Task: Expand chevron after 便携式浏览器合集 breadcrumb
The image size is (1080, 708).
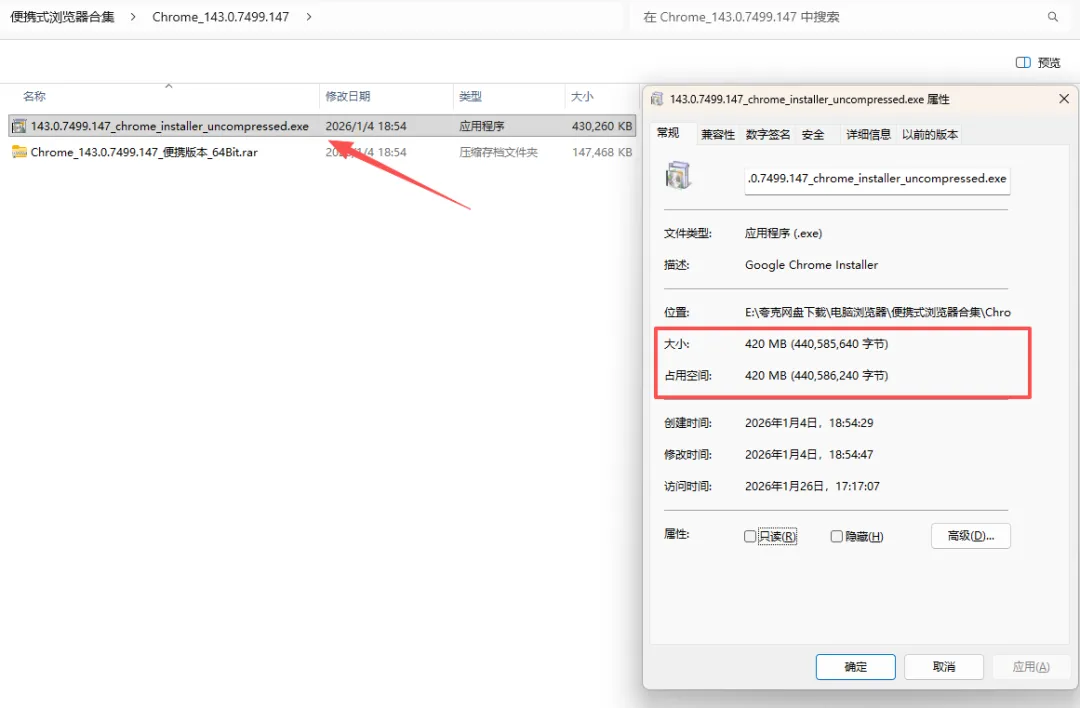Action: pos(133,17)
